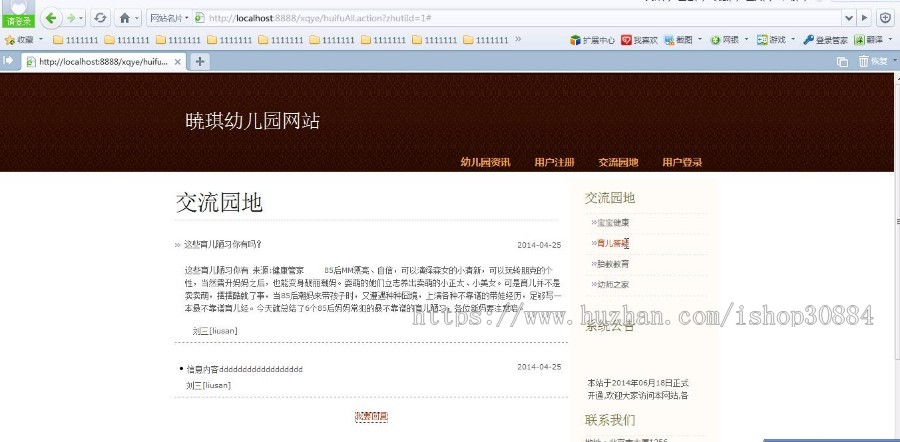900x442 pixels.
Task: Click the 网银 online banking tool
Action: [x=724, y=40]
